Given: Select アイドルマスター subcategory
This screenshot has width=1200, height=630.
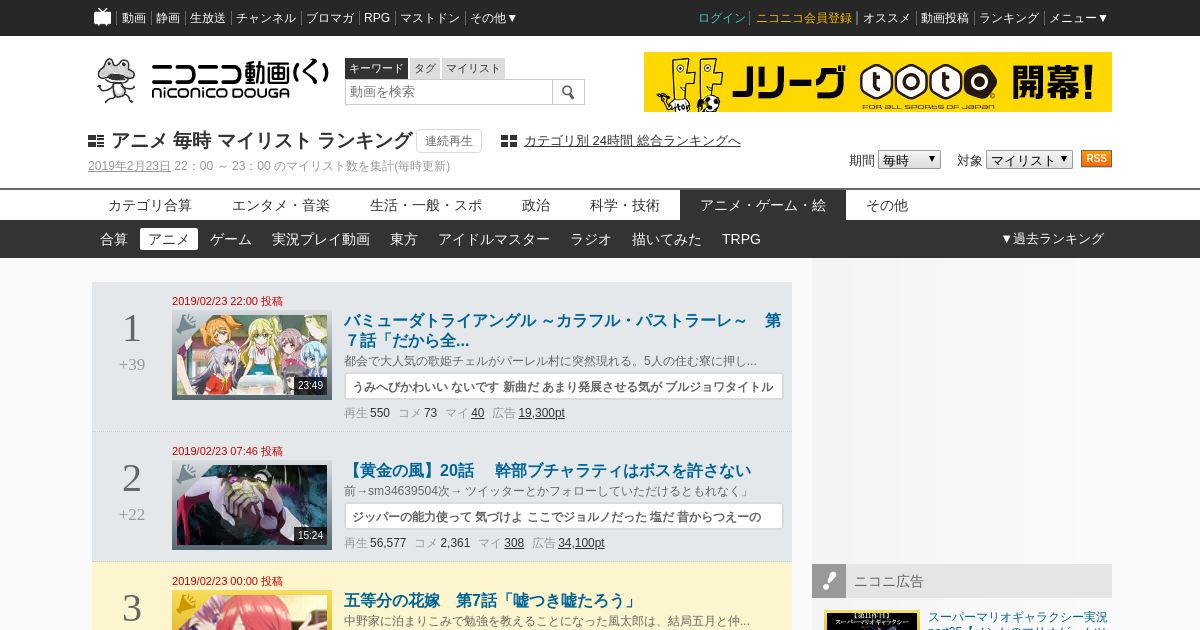Looking at the screenshot, I should [x=494, y=239].
